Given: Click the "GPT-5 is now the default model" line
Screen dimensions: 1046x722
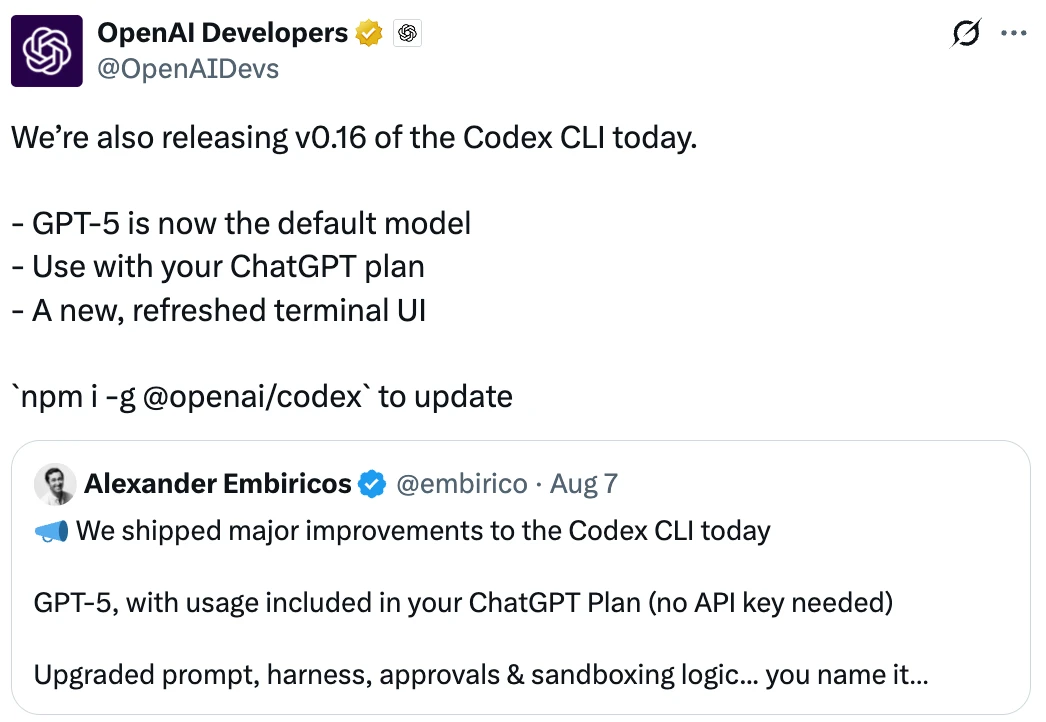Looking at the screenshot, I should (x=241, y=222).
